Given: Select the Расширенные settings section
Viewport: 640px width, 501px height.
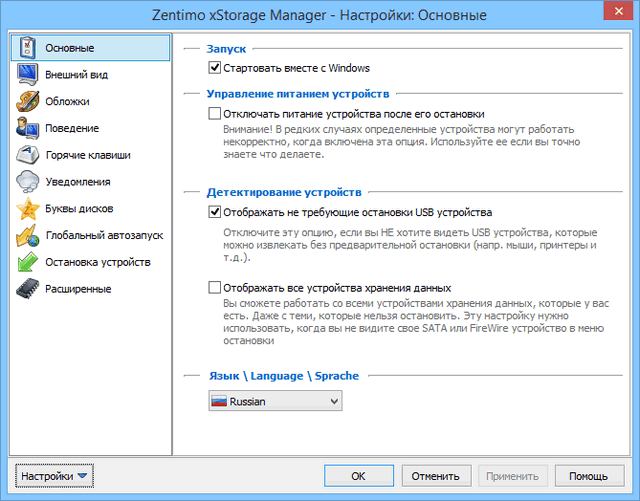Looking at the screenshot, I should [x=78, y=289].
